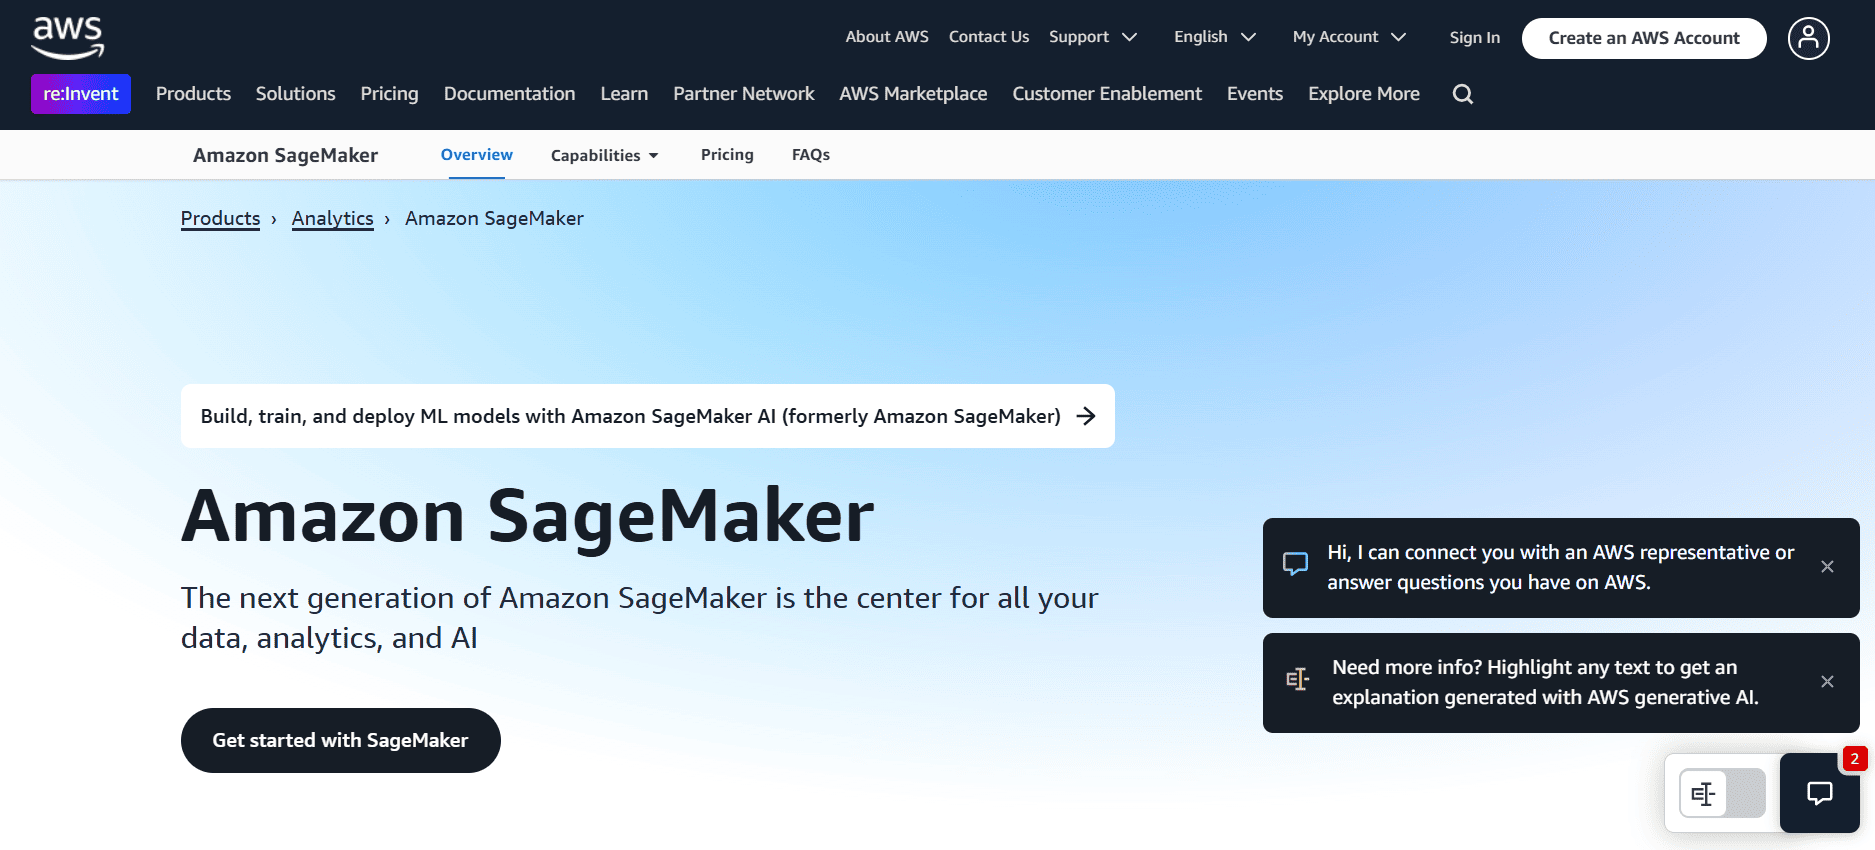Image resolution: width=1875 pixels, height=850 pixels.
Task: Open the re:Invent badge link
Action: (x=81, y=94)
